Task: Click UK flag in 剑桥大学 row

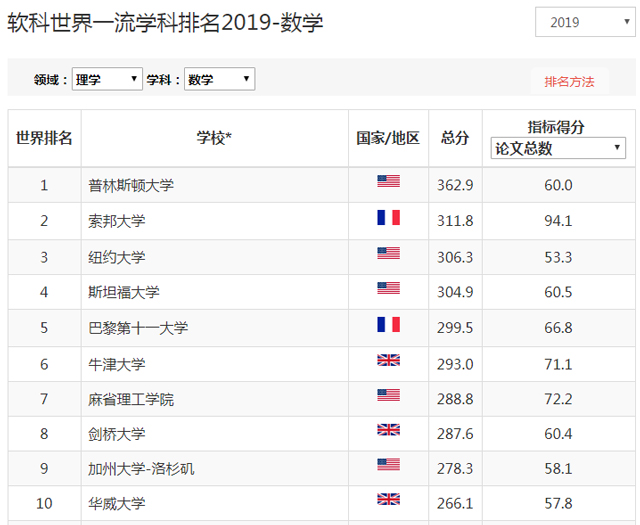Action: [389, 429]
